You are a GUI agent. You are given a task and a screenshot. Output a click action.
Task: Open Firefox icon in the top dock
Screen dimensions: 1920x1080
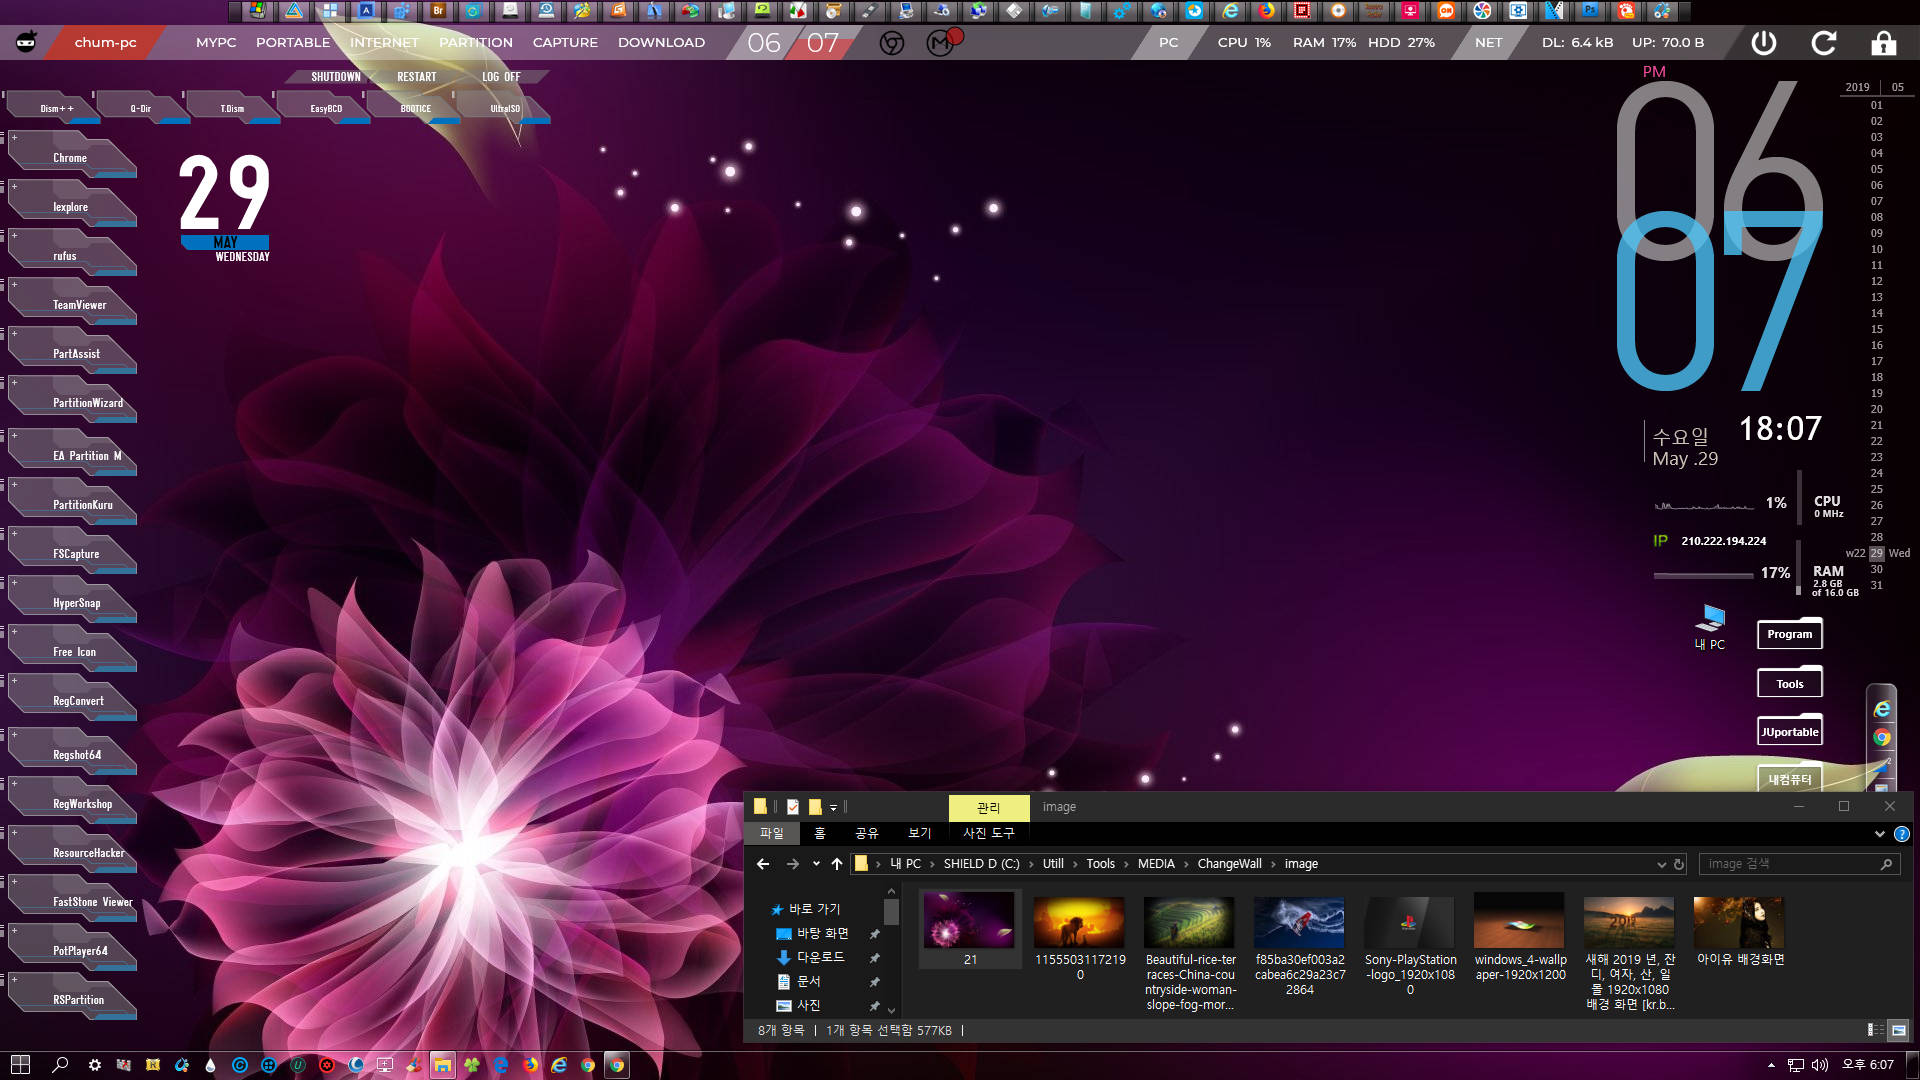(x=1266, y=11)
